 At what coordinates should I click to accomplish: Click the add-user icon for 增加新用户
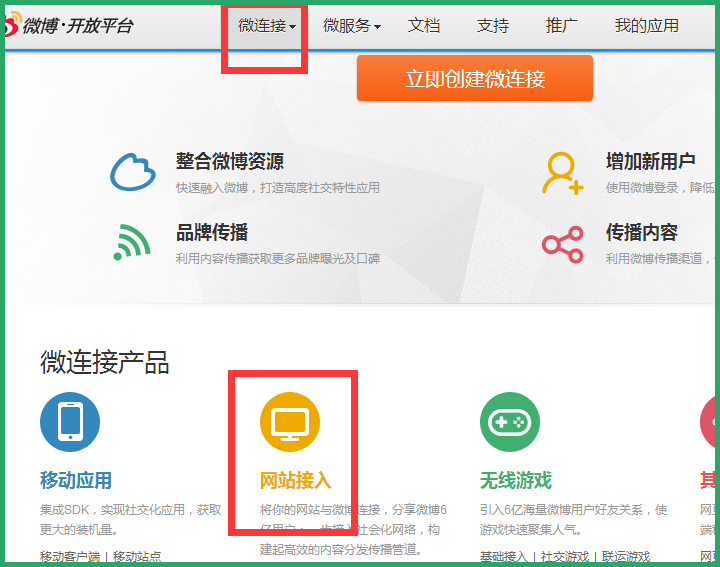[562, 173]
